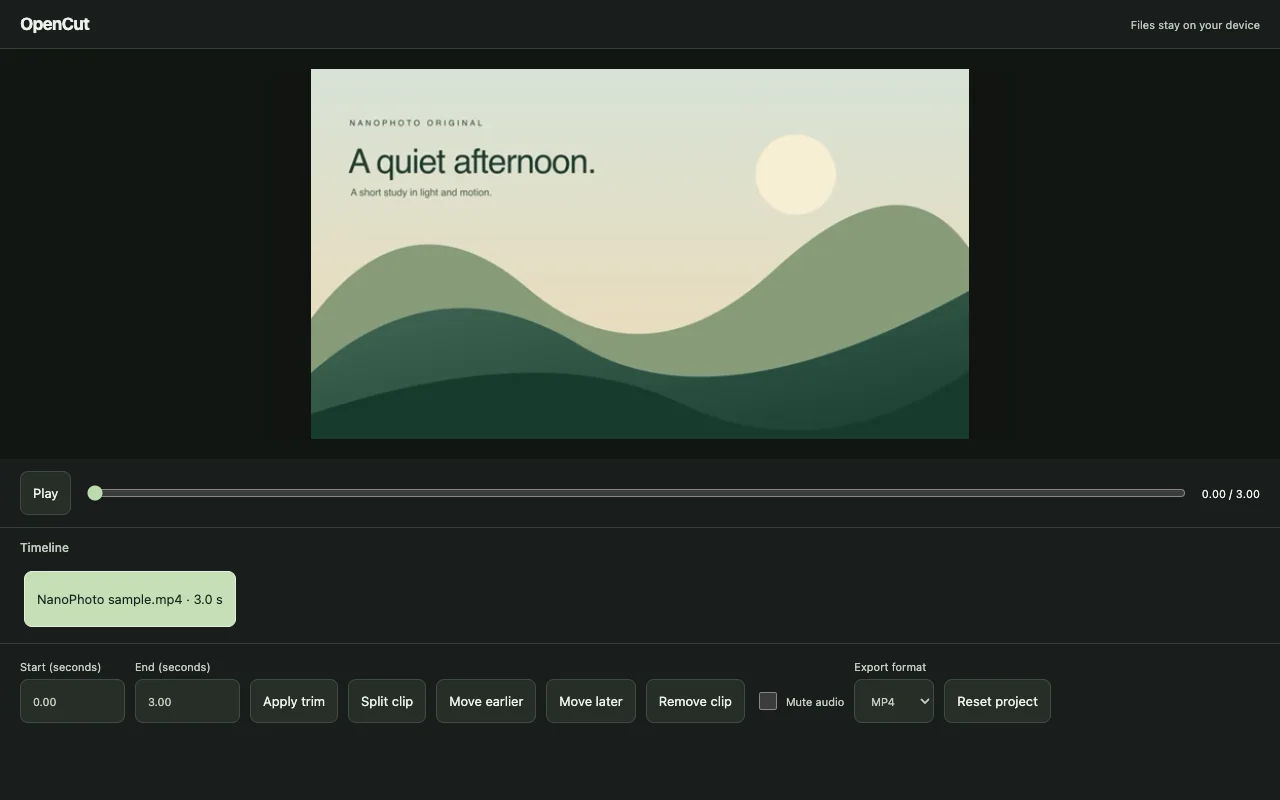1280x800 pixels.
Task: Click the Apply trim button
Action: point(294,701)
